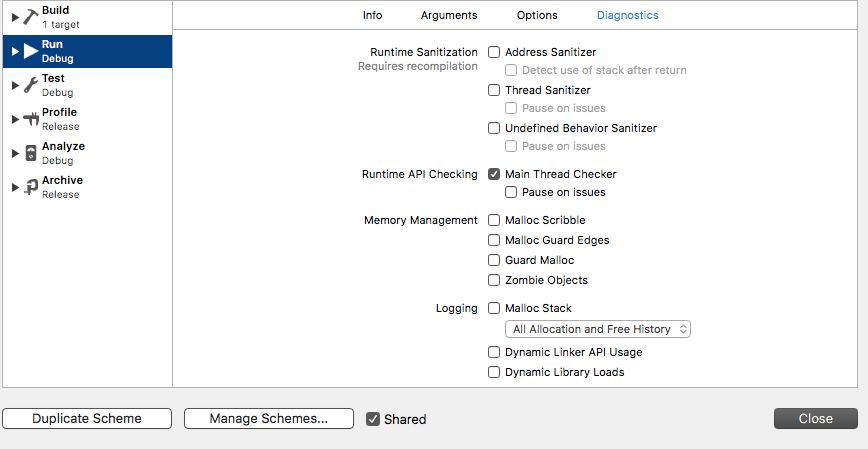Open Manage Schemes dialog
Screen dimensions: 868x449
(269, 419)
